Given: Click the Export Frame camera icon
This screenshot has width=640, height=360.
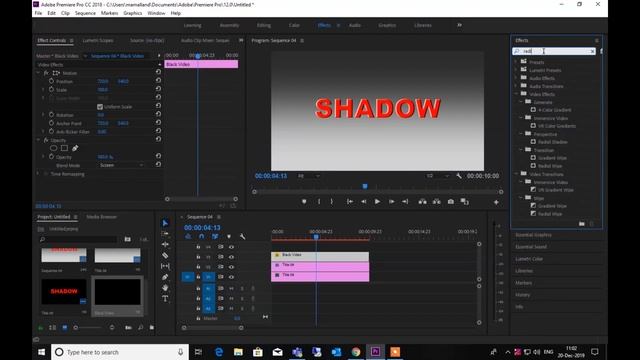Looking at the screenshot, I should pos(451,202).
